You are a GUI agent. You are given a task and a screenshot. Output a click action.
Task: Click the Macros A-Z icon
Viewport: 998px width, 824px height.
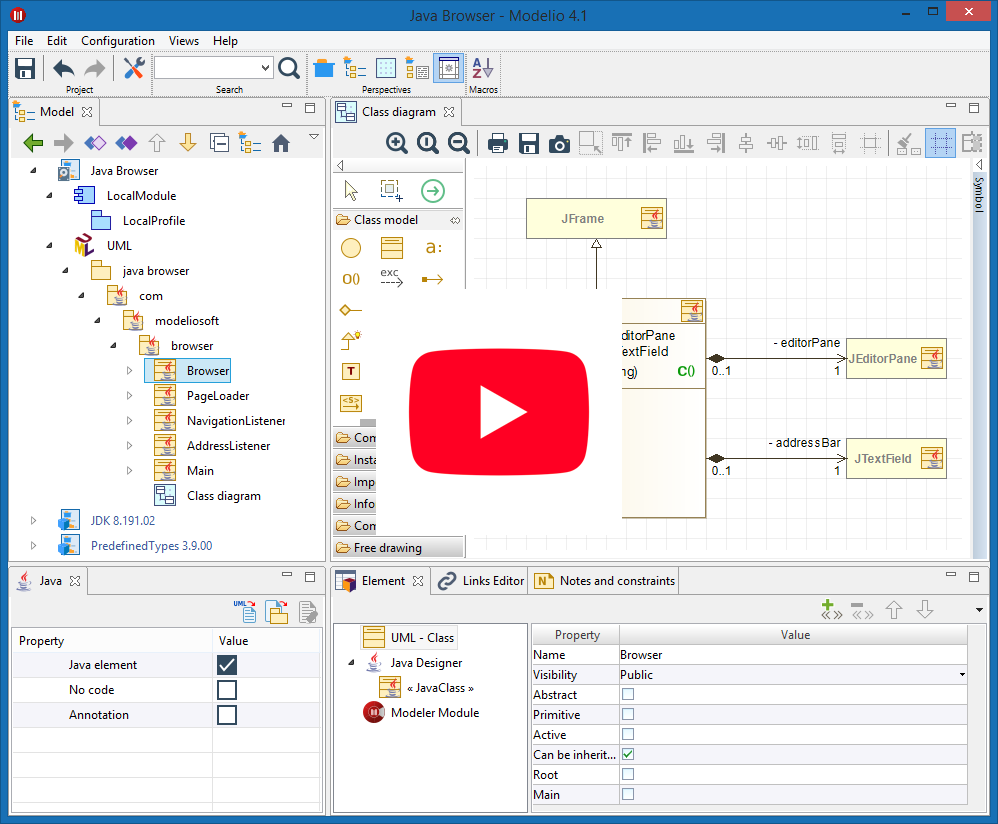pyautogui.click(x=482, y=68)
